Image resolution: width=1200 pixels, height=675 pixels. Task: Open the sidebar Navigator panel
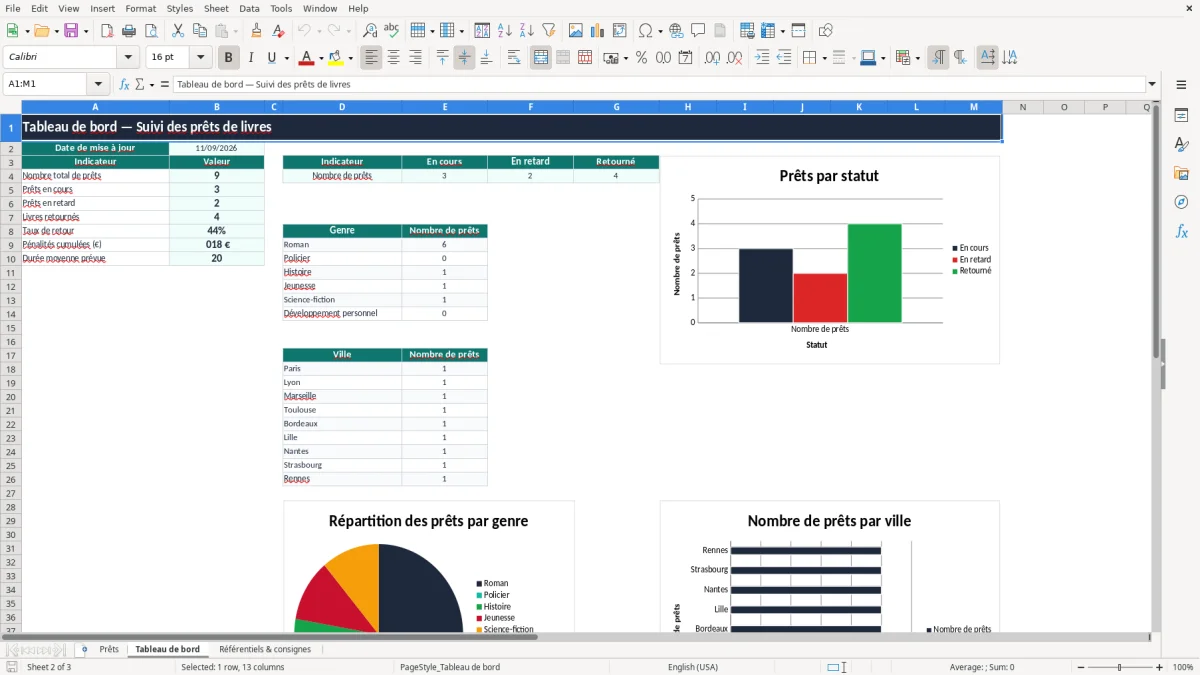coord(1181,202)
